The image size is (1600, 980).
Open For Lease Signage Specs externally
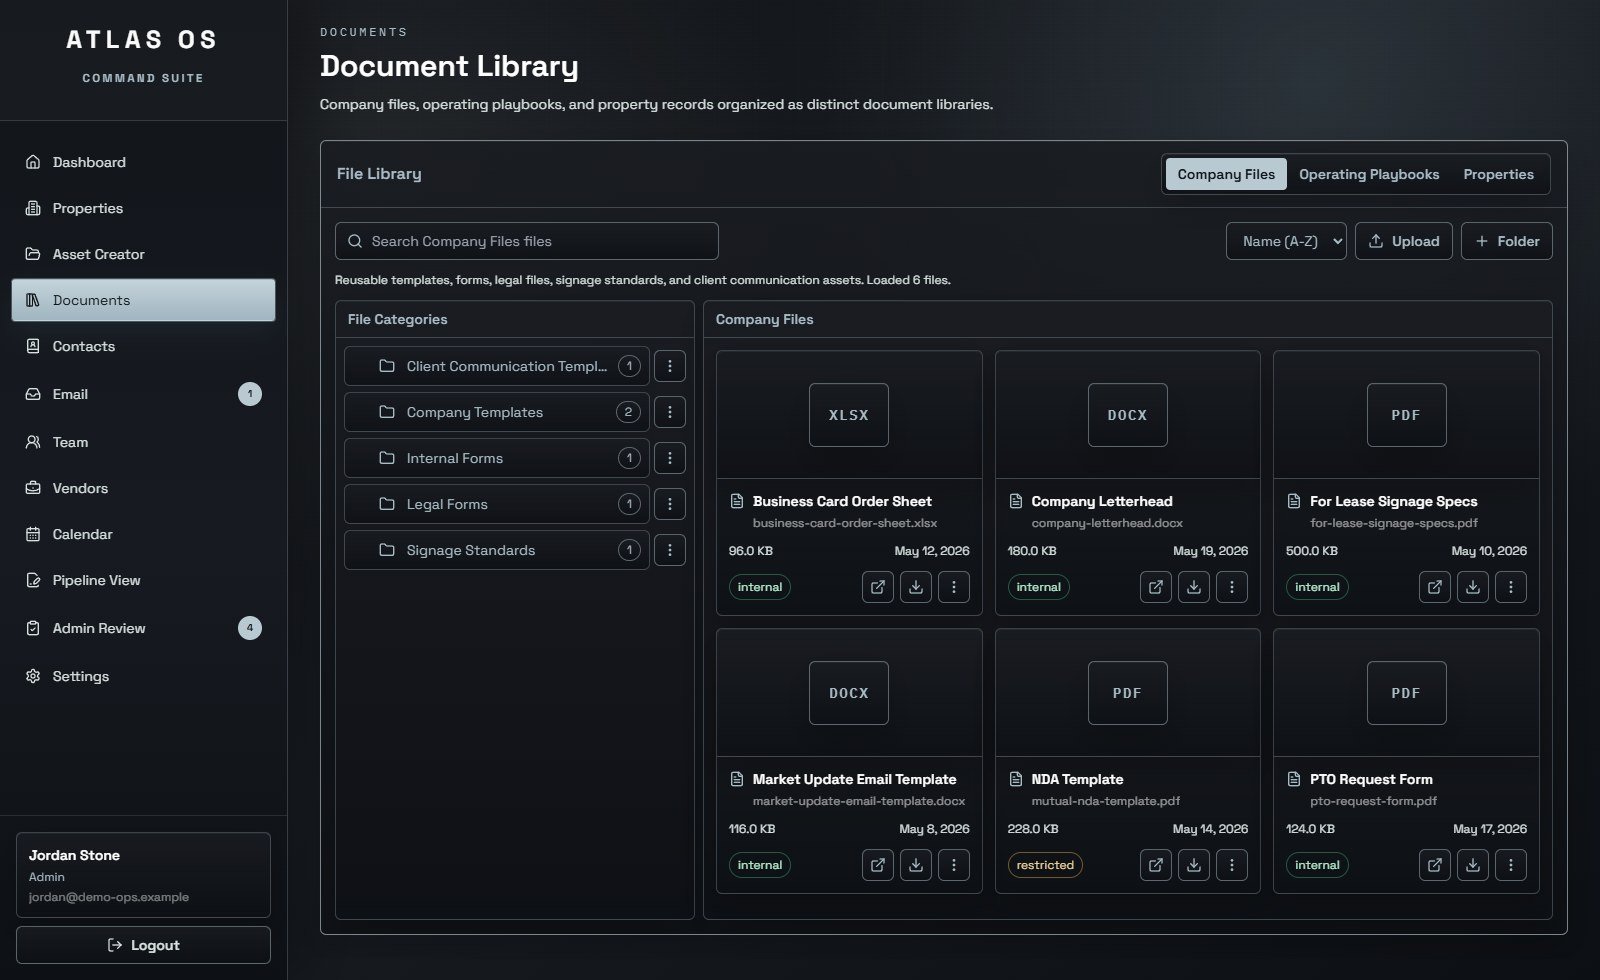[x=1435, y=587]
